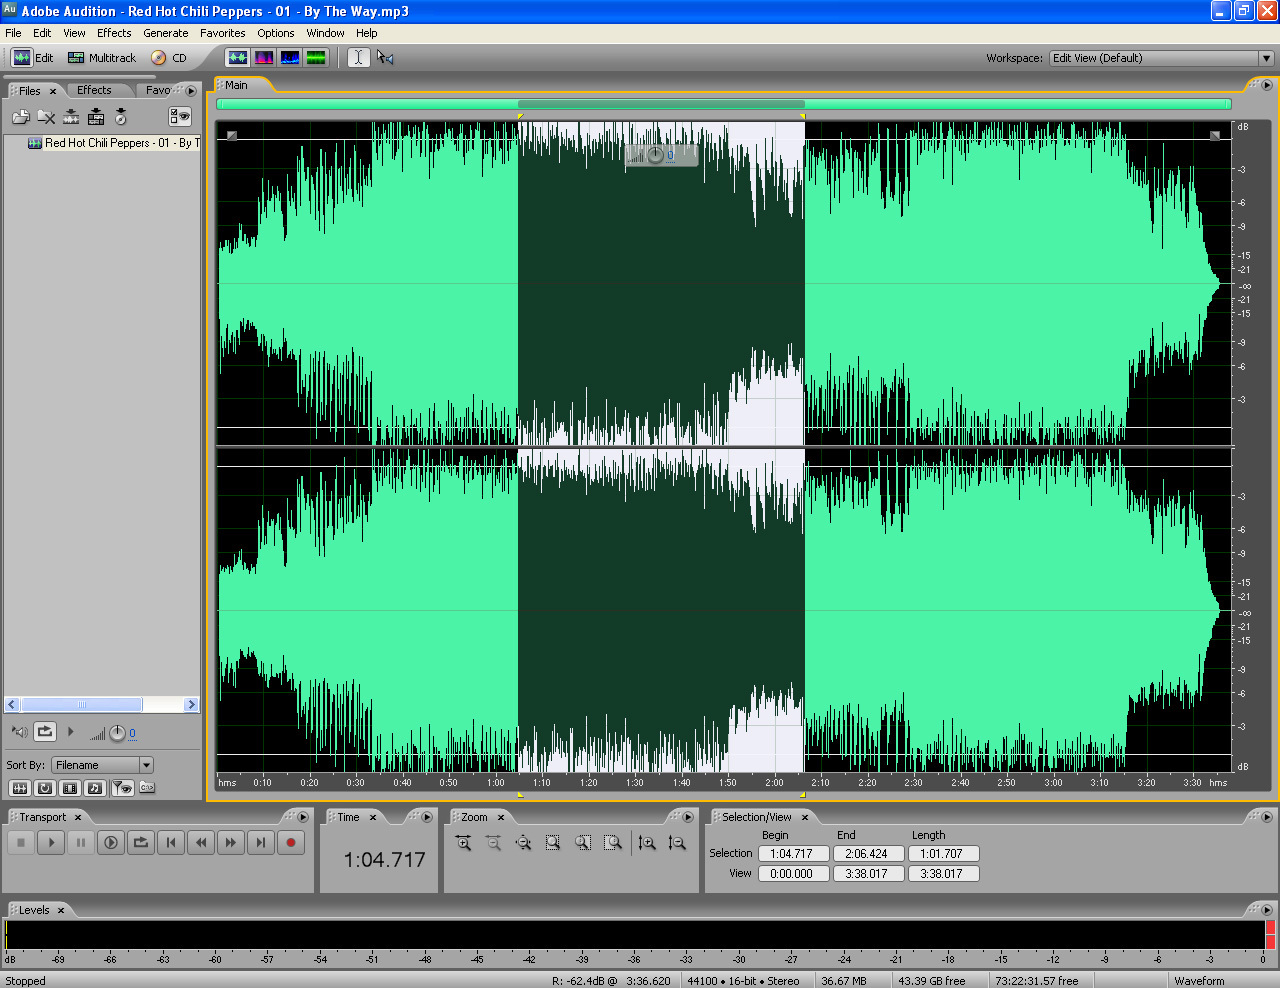The width and height of the screenshot is (1280, 988).
Task: Click the Record button in Transport
Action: pos(291,843)
